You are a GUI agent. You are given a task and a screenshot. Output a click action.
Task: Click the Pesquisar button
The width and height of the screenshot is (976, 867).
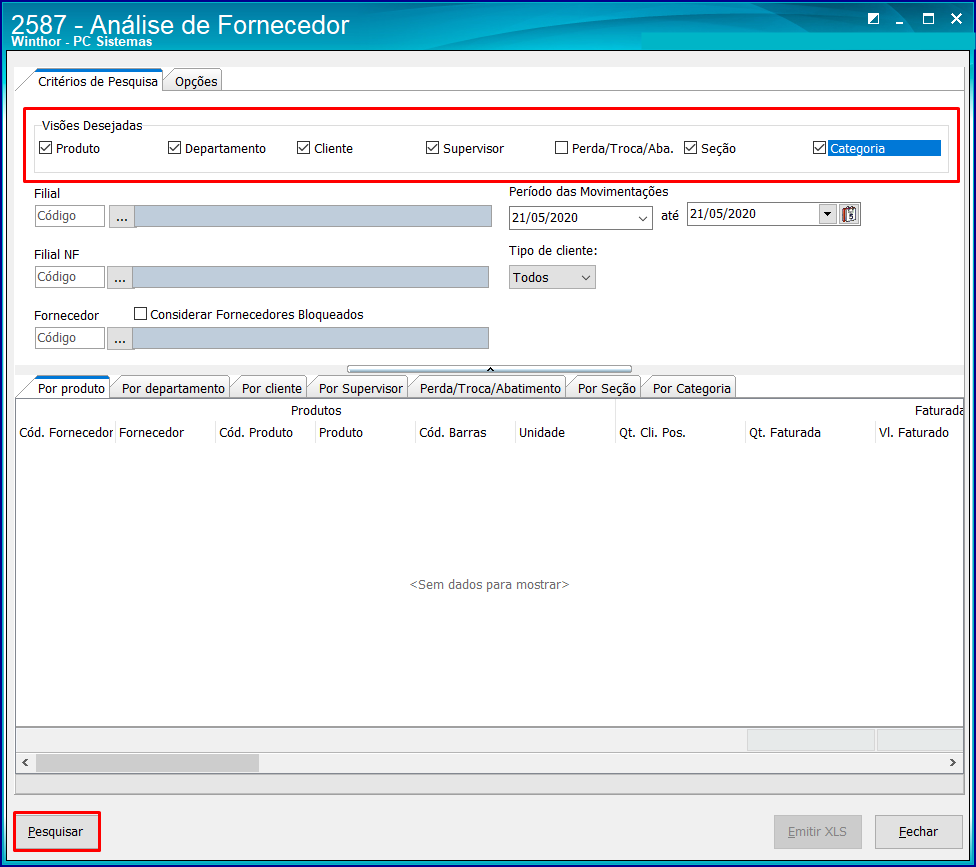pos(56,832)
